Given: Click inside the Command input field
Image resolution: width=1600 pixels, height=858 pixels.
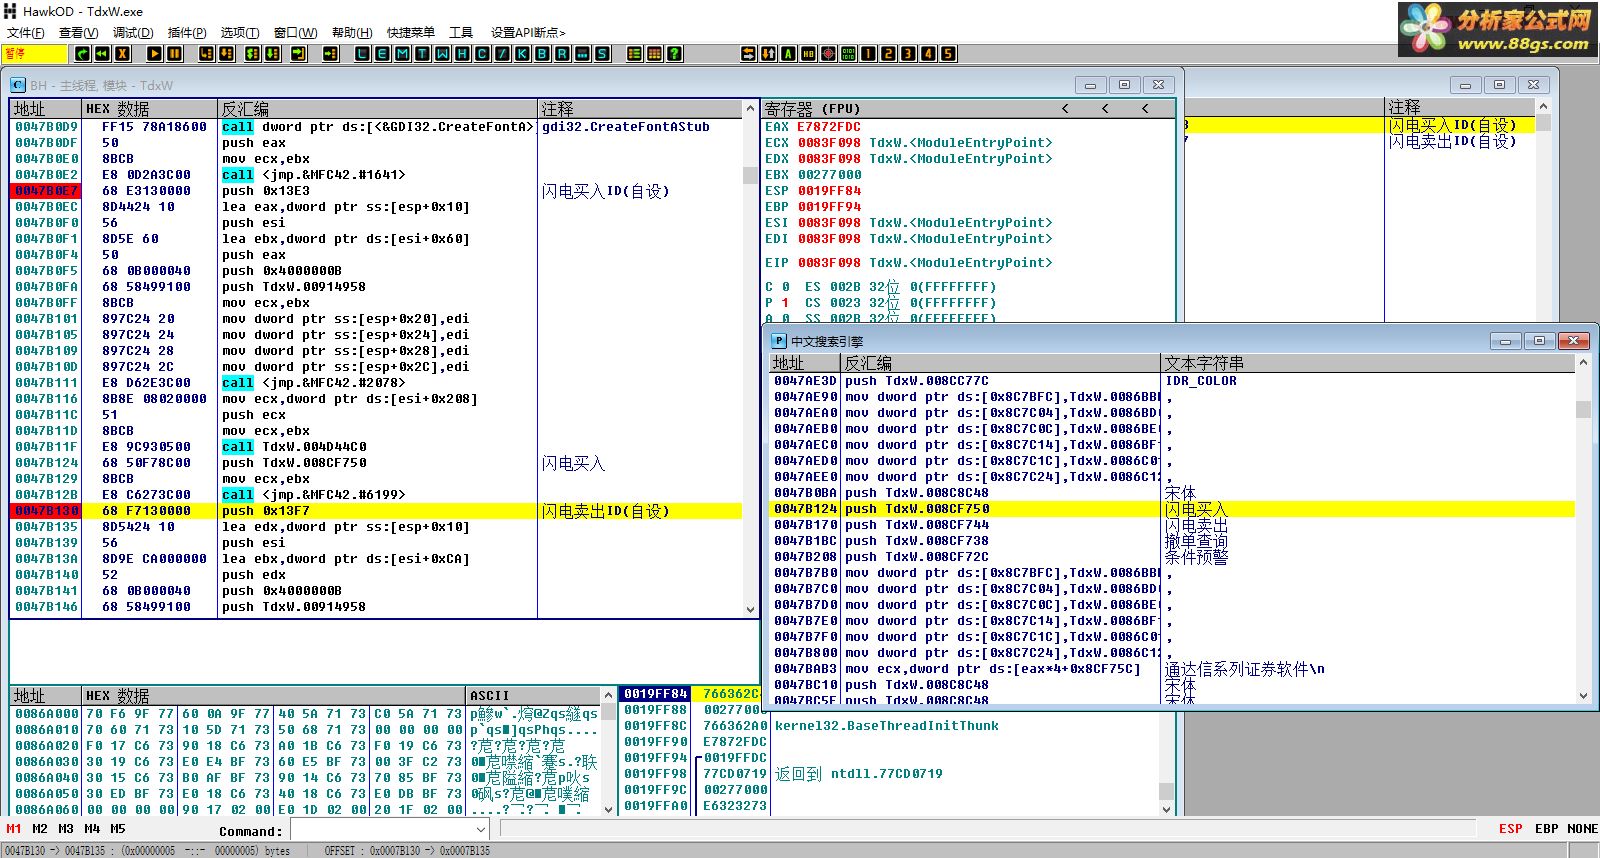Looking at the screenshot, I should (382, 830).
